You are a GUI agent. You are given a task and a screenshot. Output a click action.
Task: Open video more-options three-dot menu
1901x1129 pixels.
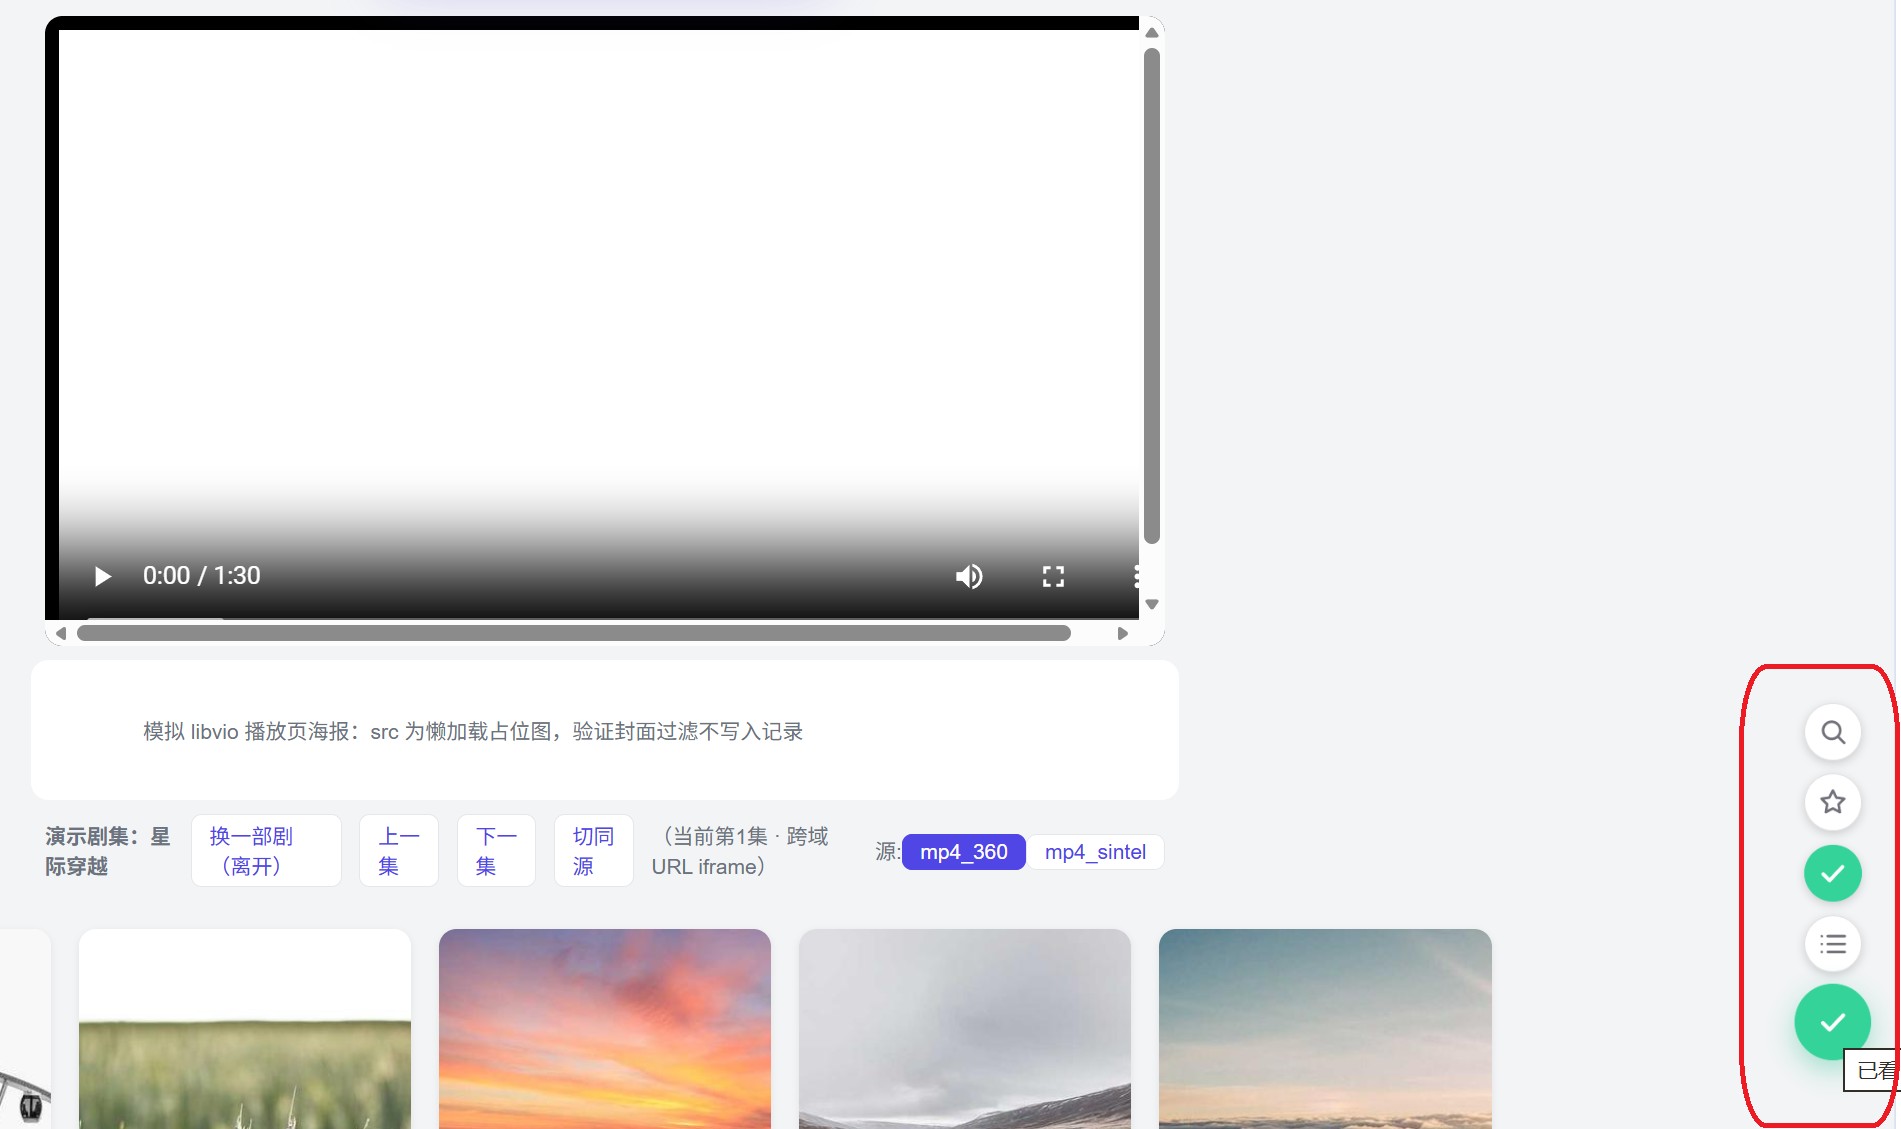[1136, 576]
